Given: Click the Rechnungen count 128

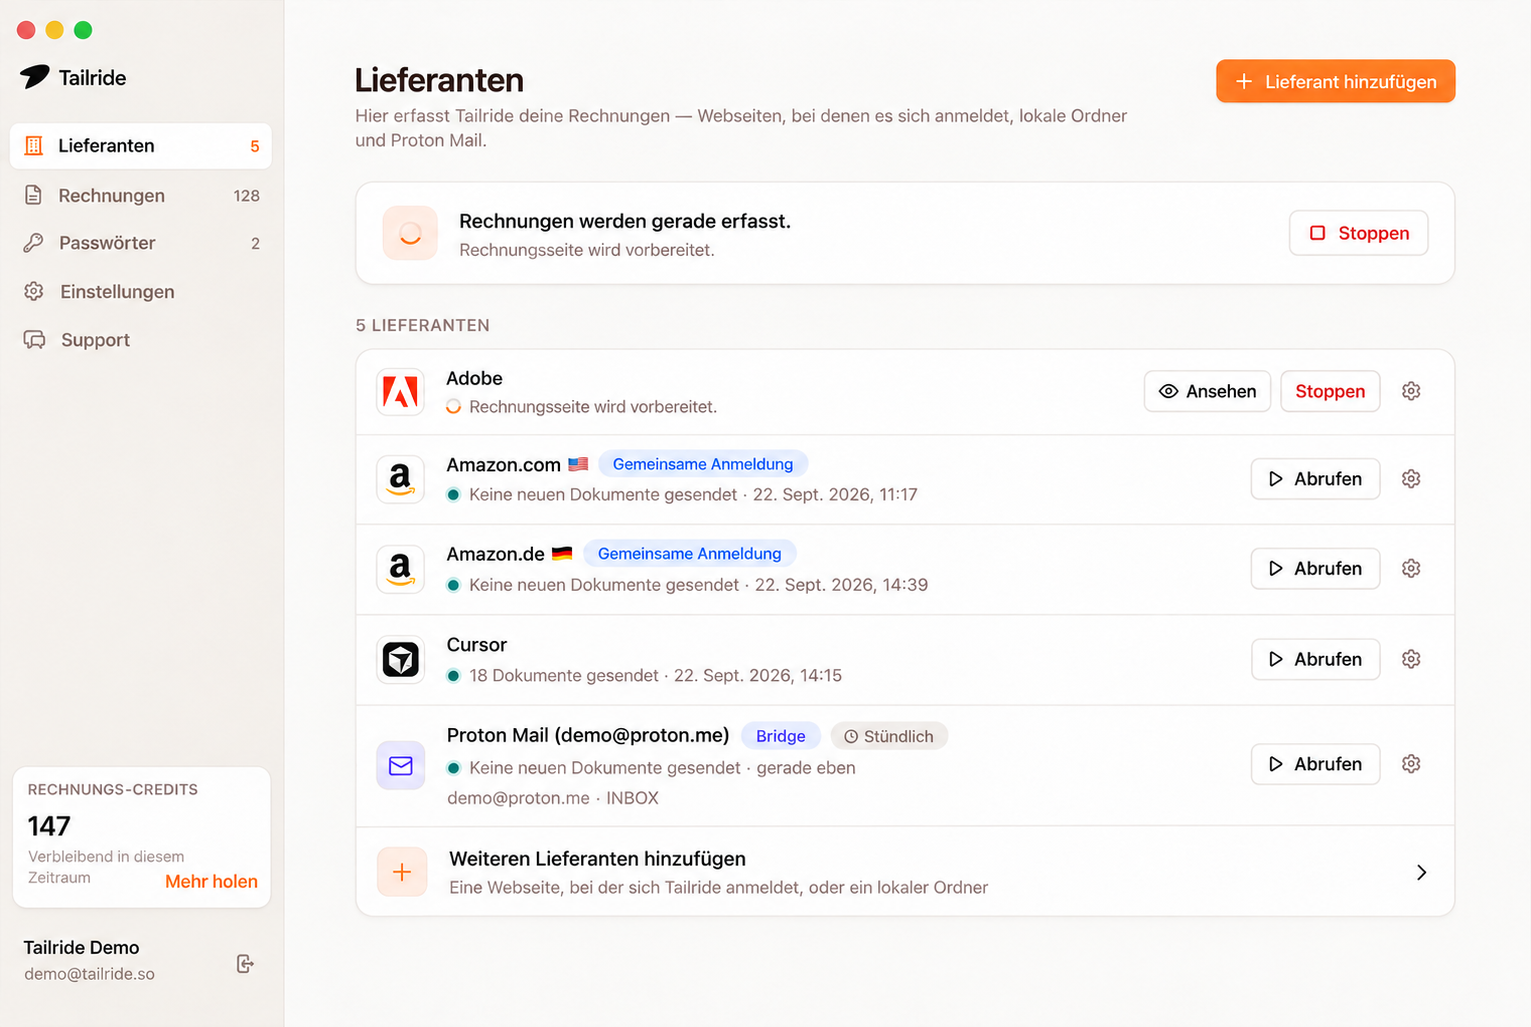Looking at the screenshot, I should [247, 196].
